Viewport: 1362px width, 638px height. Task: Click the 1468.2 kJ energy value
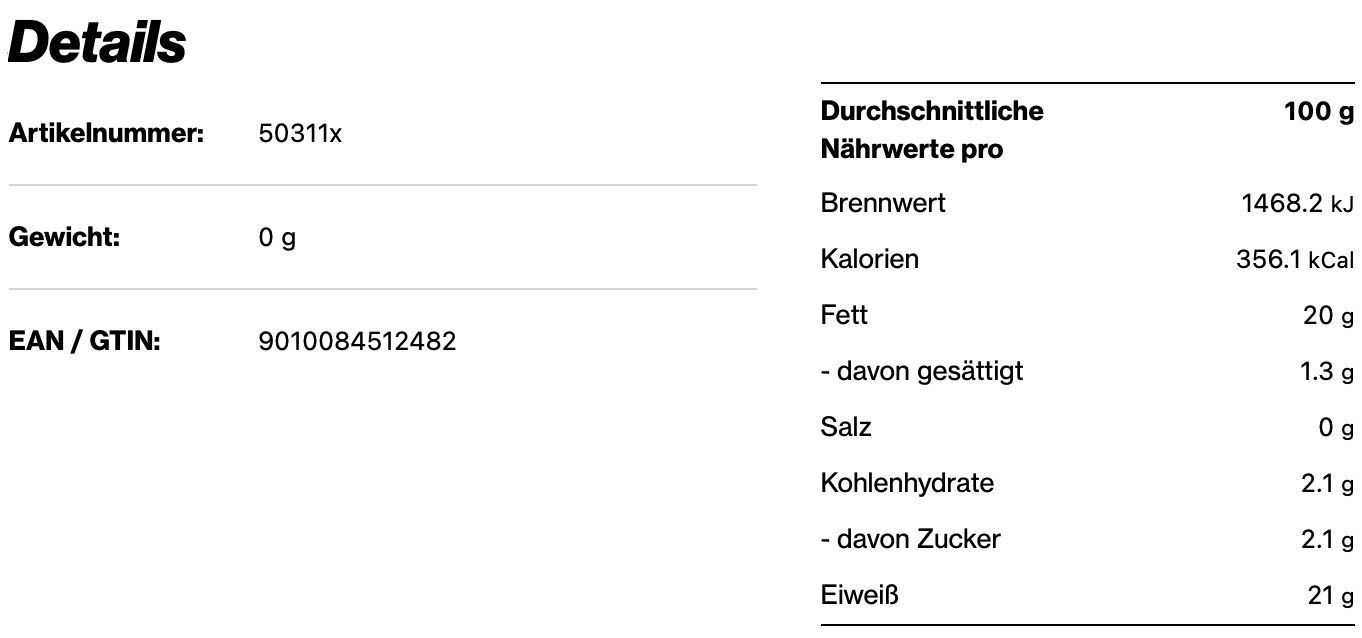click(1297, 205)
